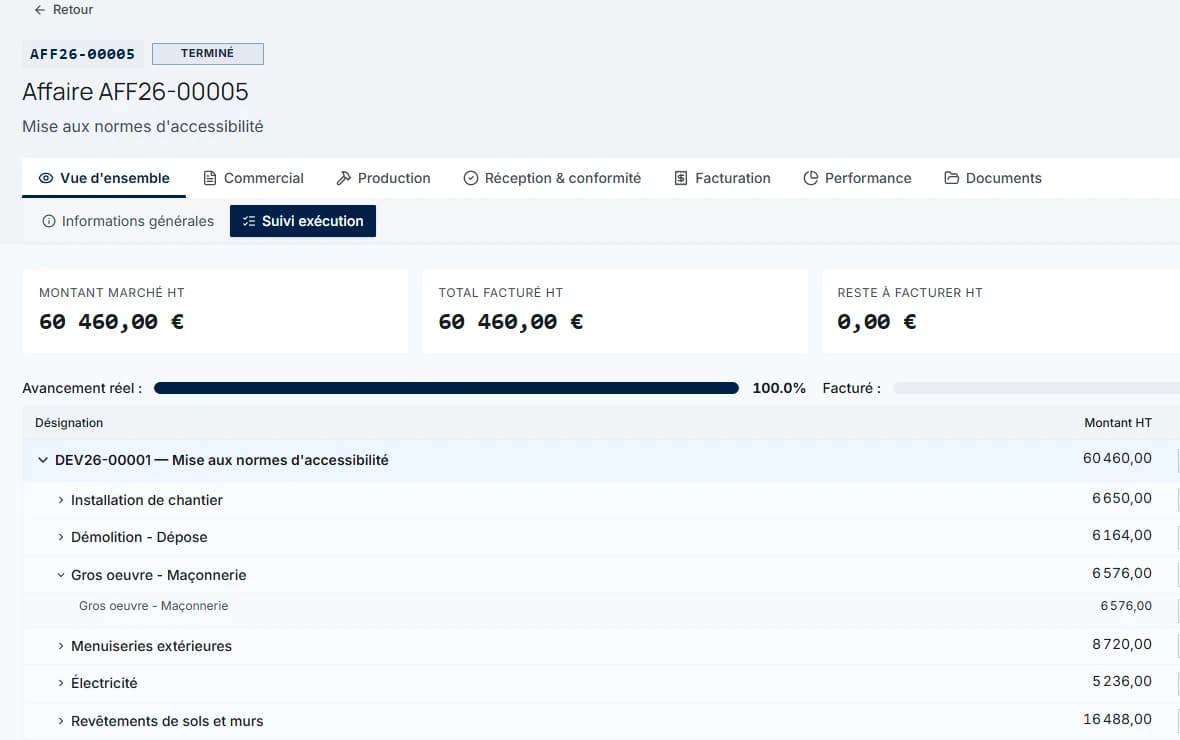The width and height of the screenshot is (1180, 740).
Task: Select the Suivi exécution sub-tab
Action: click(x=303, y=221)
